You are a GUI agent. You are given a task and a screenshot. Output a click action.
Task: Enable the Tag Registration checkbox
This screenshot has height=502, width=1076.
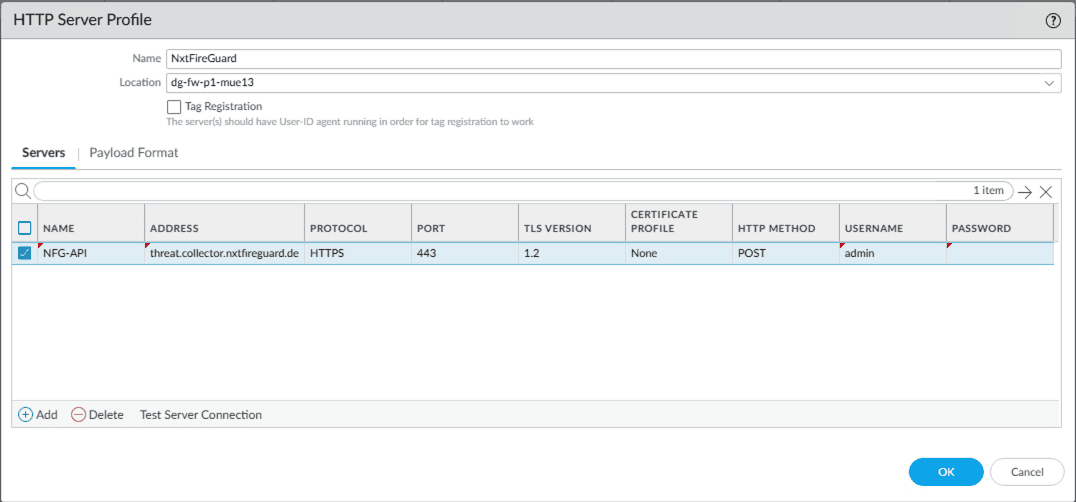point(174,106)
